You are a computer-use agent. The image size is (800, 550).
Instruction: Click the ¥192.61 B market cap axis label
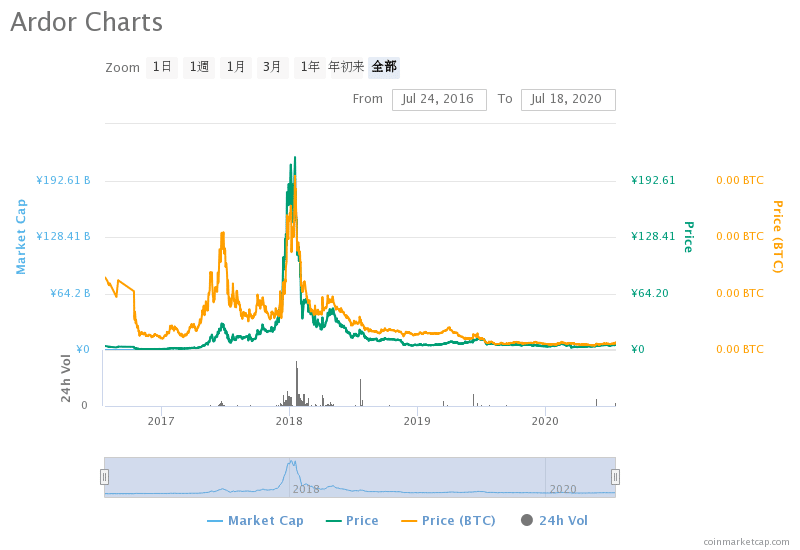(x=63, y=181)
